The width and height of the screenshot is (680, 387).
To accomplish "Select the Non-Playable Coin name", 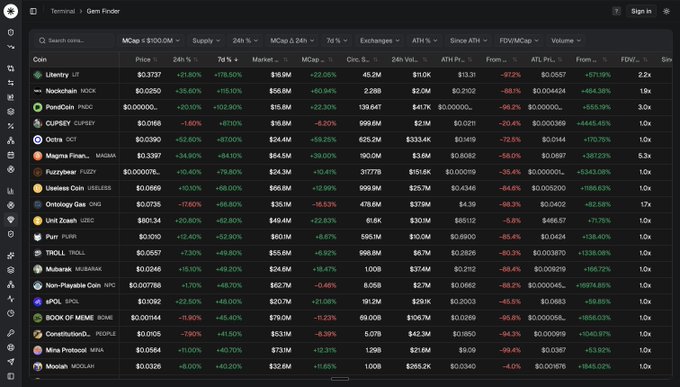I will [73, 285].
